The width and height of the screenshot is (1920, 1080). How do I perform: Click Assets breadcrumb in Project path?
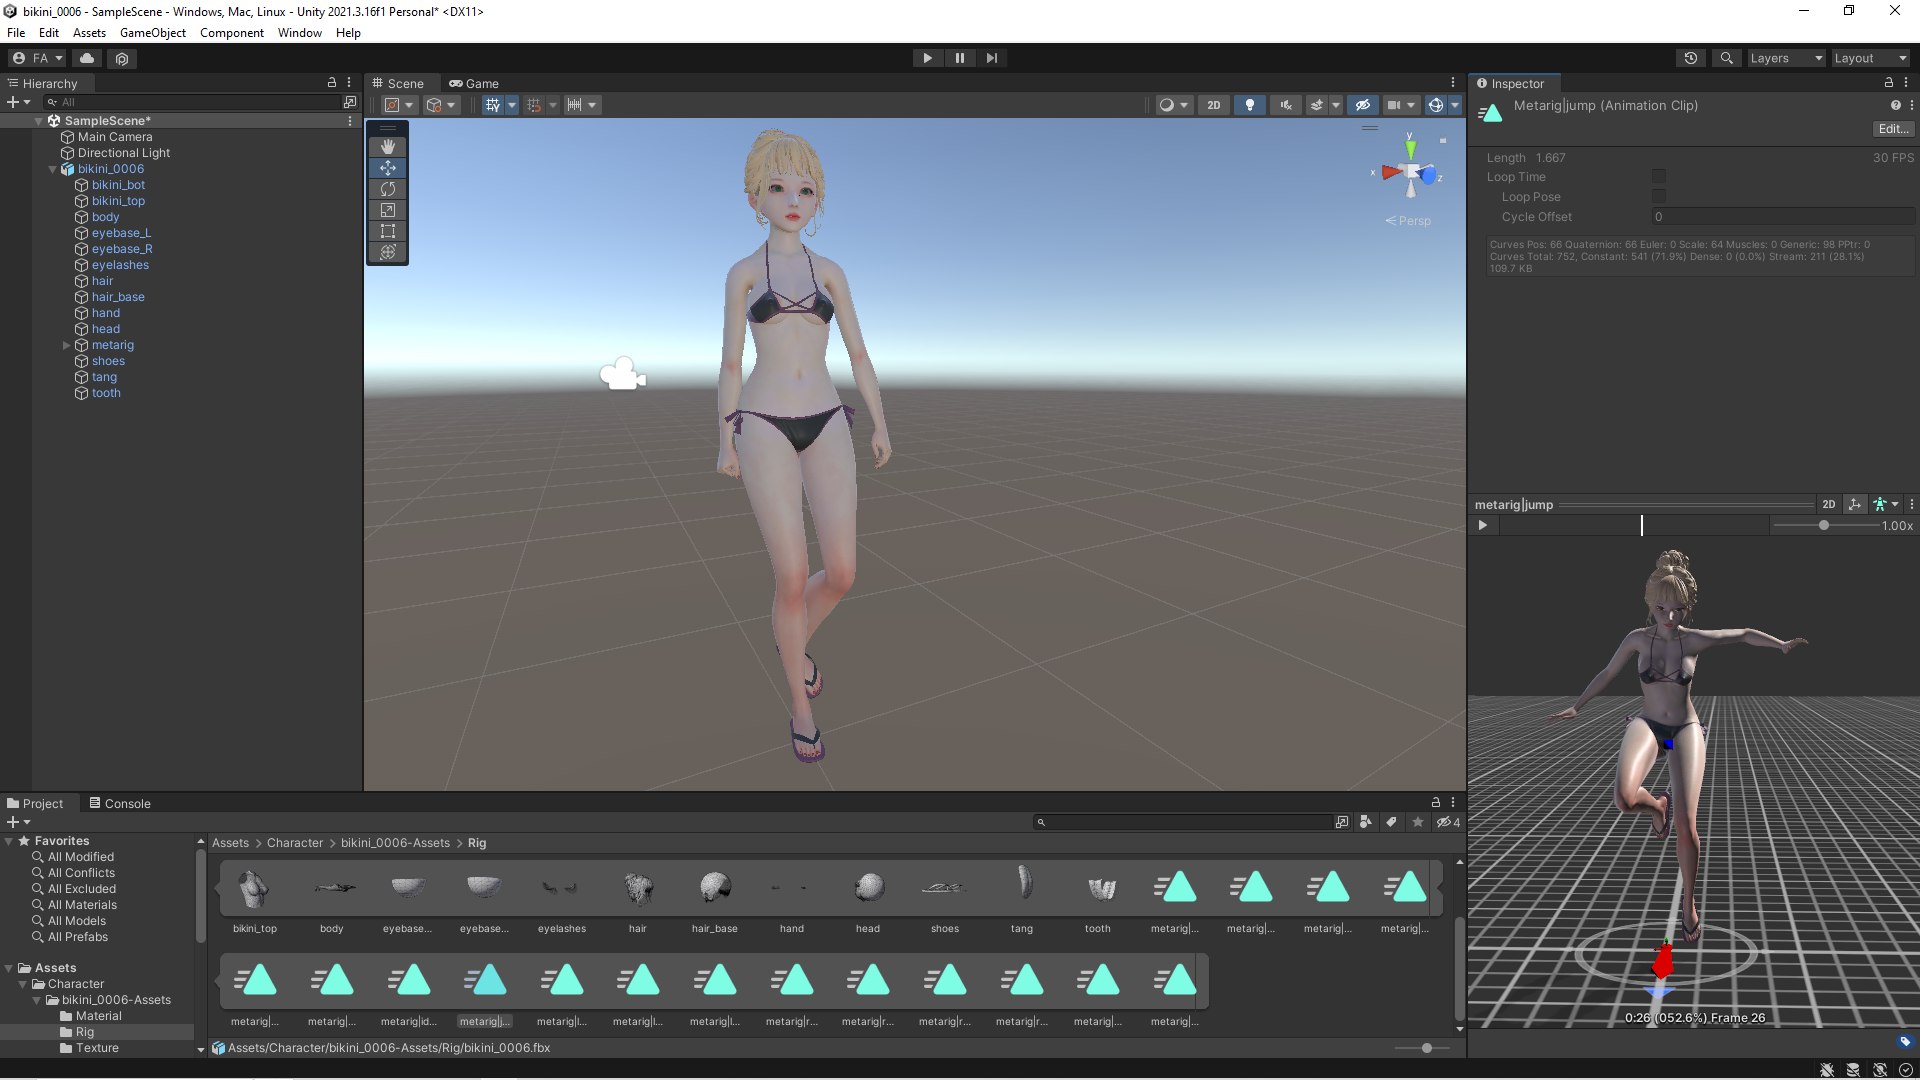pos(230,843)
